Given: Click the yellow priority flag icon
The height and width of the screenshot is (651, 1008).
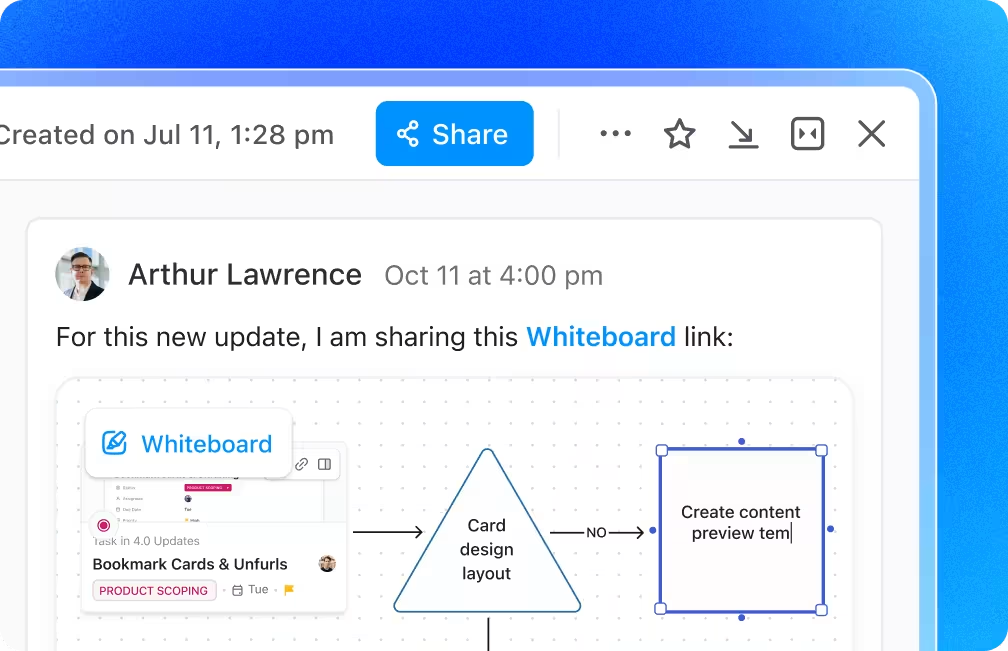Looking at the screenshot, I should (x=289, y=589).
